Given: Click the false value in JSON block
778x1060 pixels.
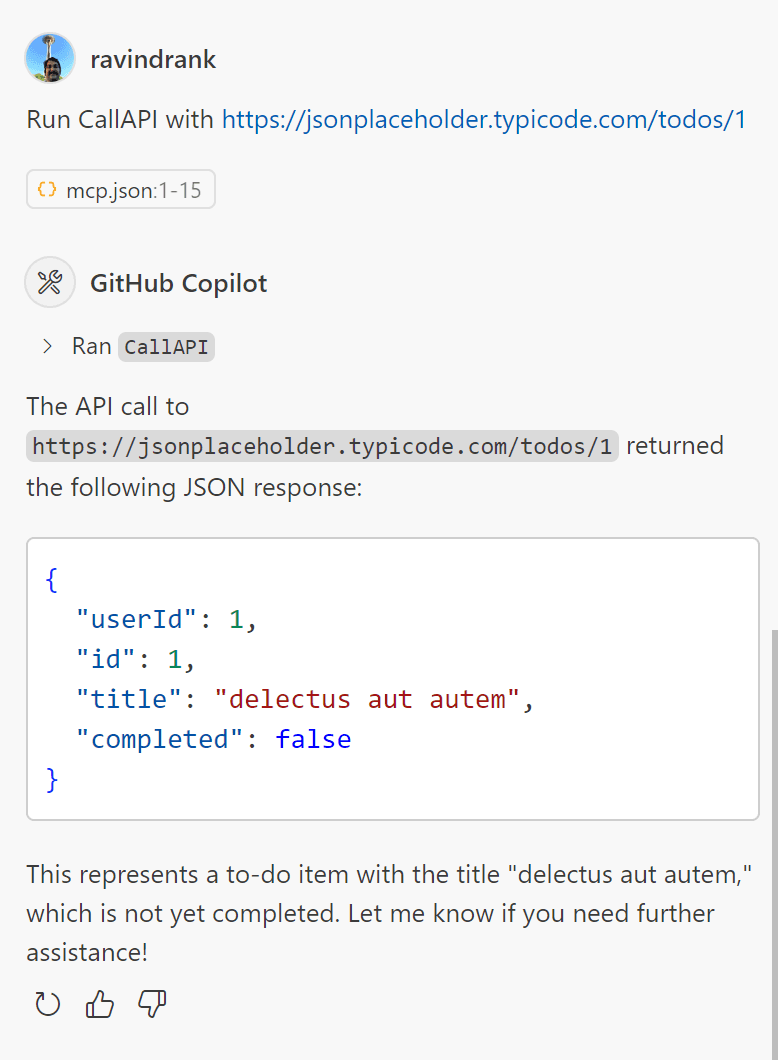Looking at the screenshot, I should (314, 739).
